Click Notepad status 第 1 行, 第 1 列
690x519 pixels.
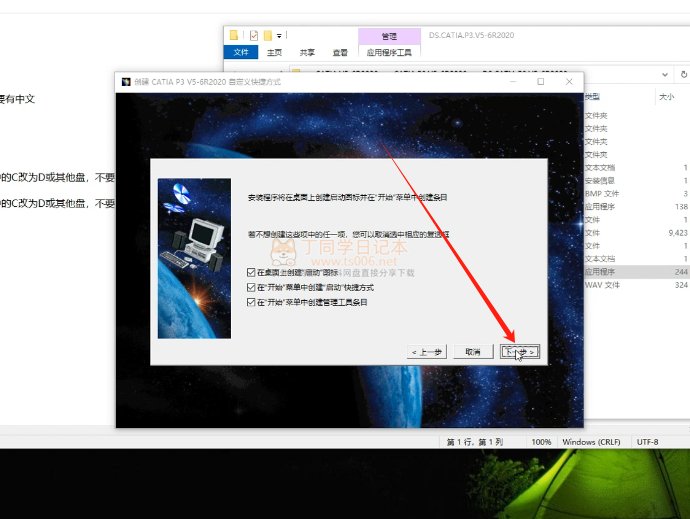(475, 442)
